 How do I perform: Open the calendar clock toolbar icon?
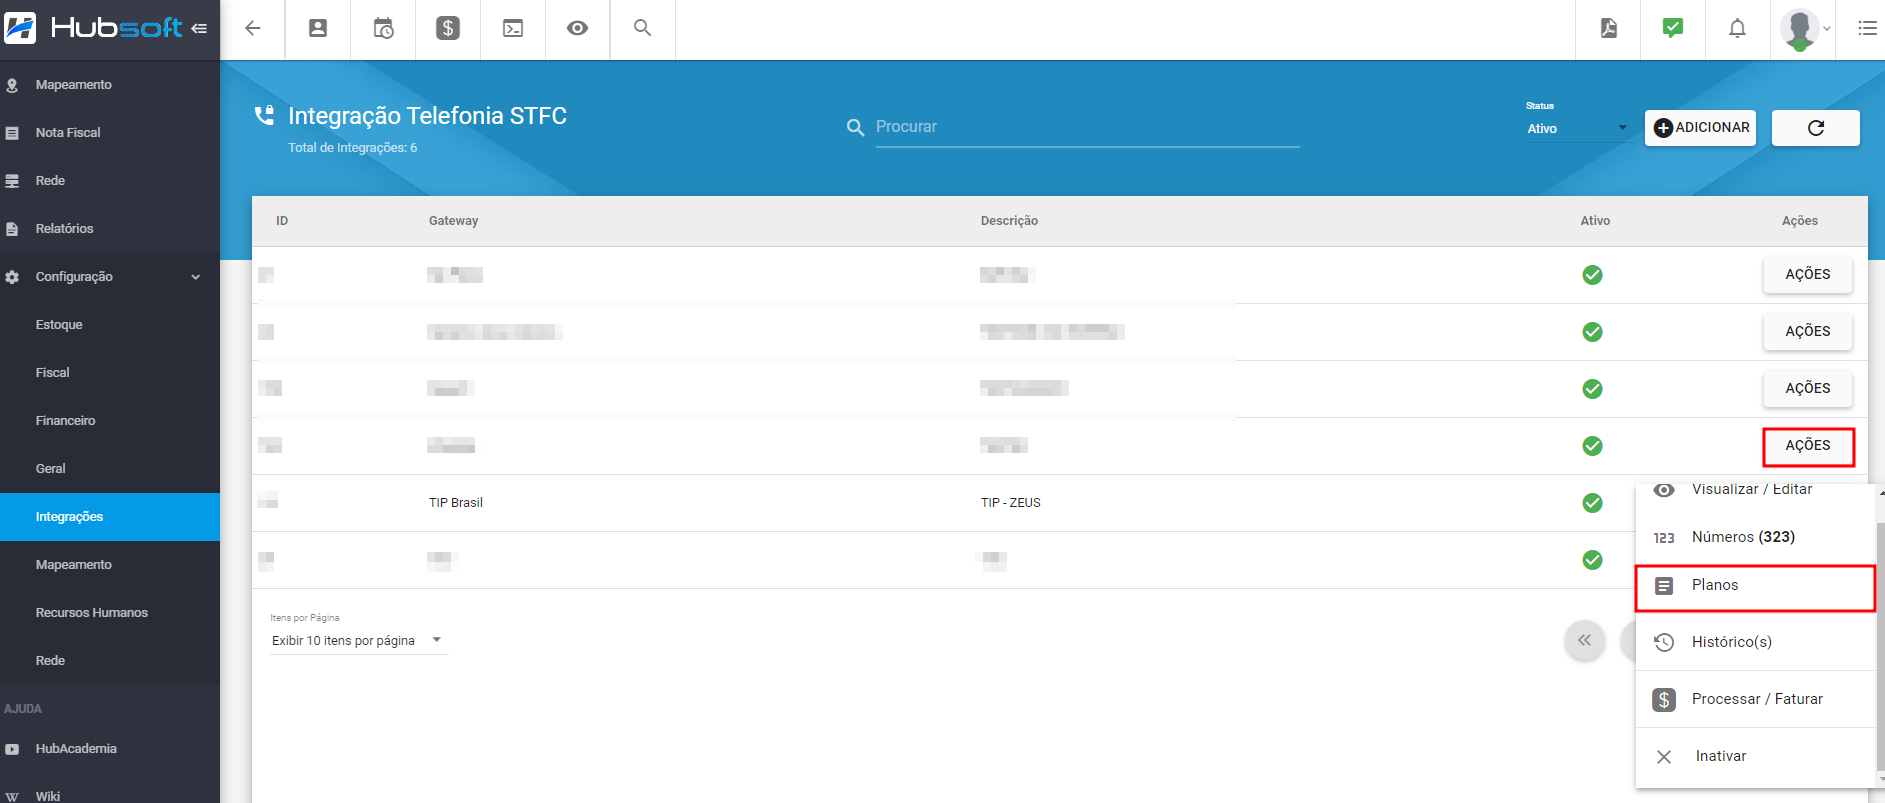tap(383, 28)
